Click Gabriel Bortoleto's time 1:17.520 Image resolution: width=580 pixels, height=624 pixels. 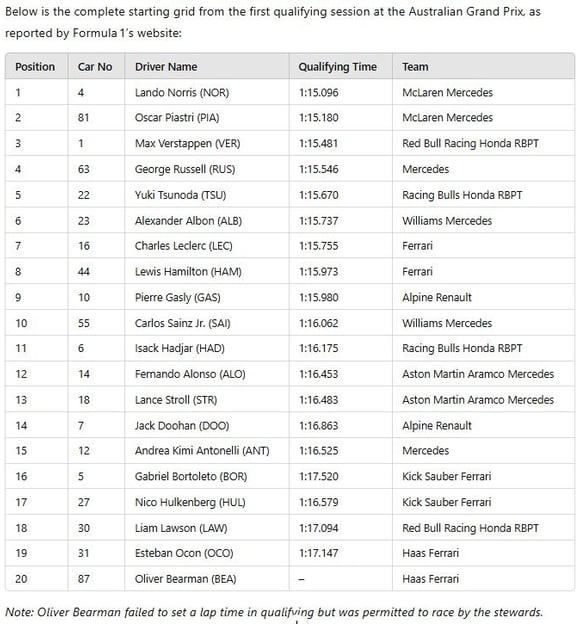[318, 476]
